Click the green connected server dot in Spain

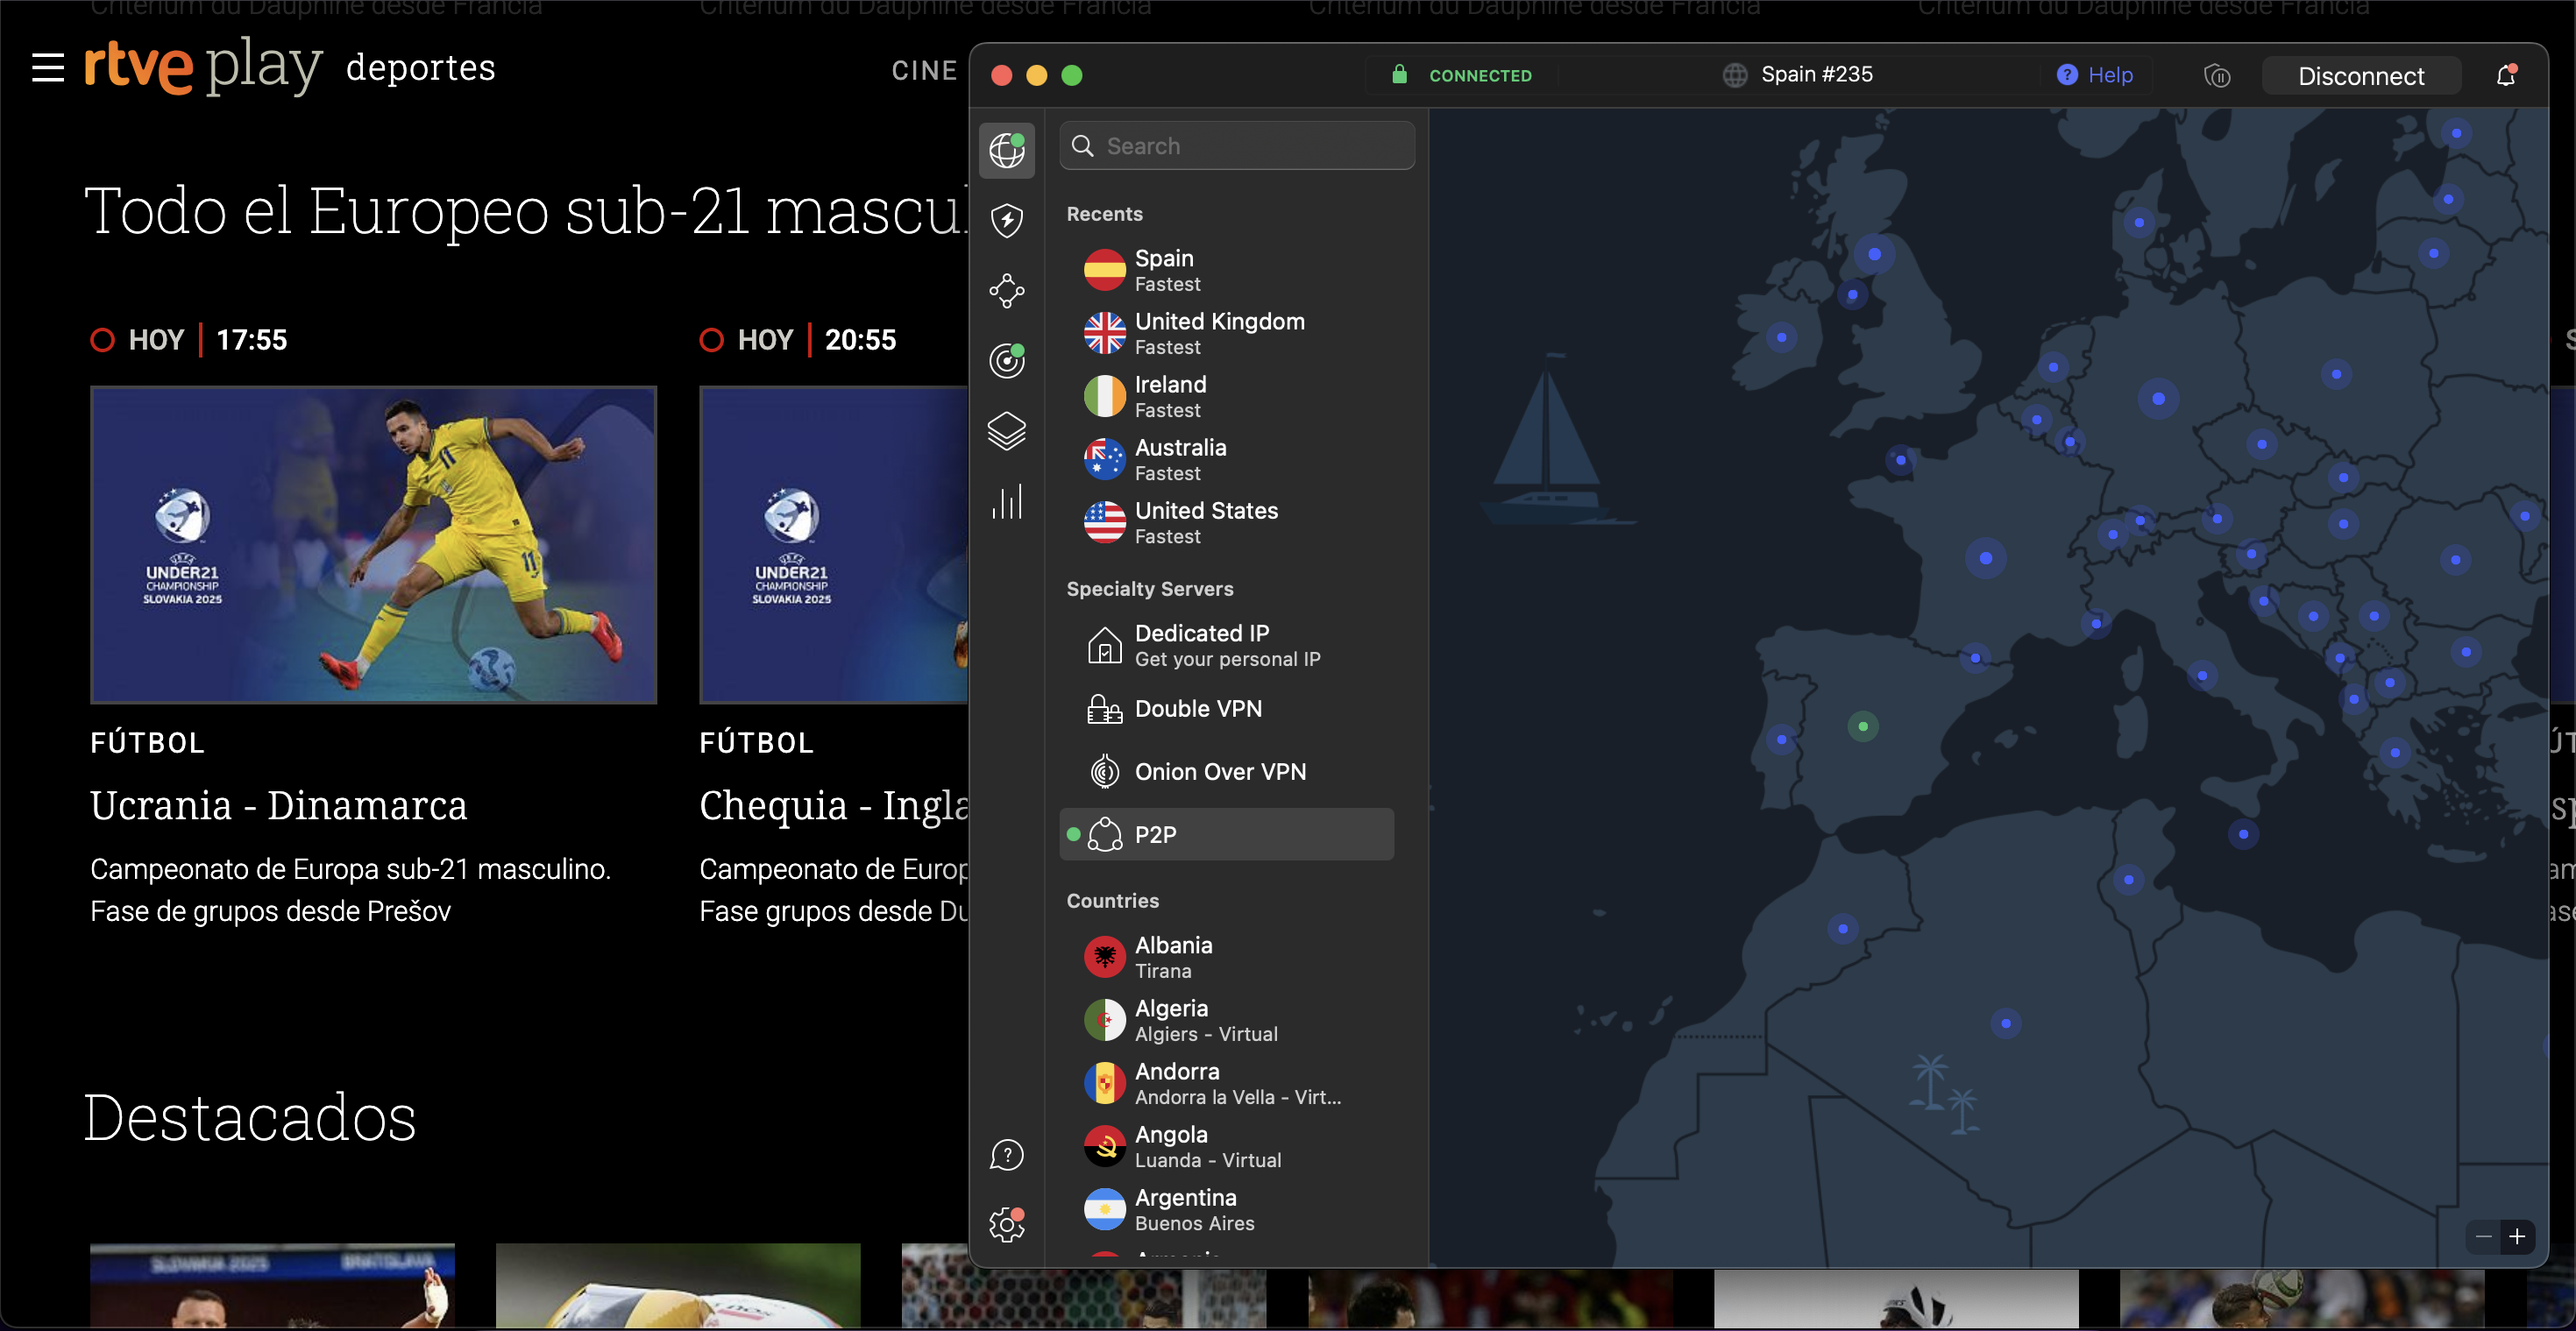pyautogui.click(x=1862, y=726)
